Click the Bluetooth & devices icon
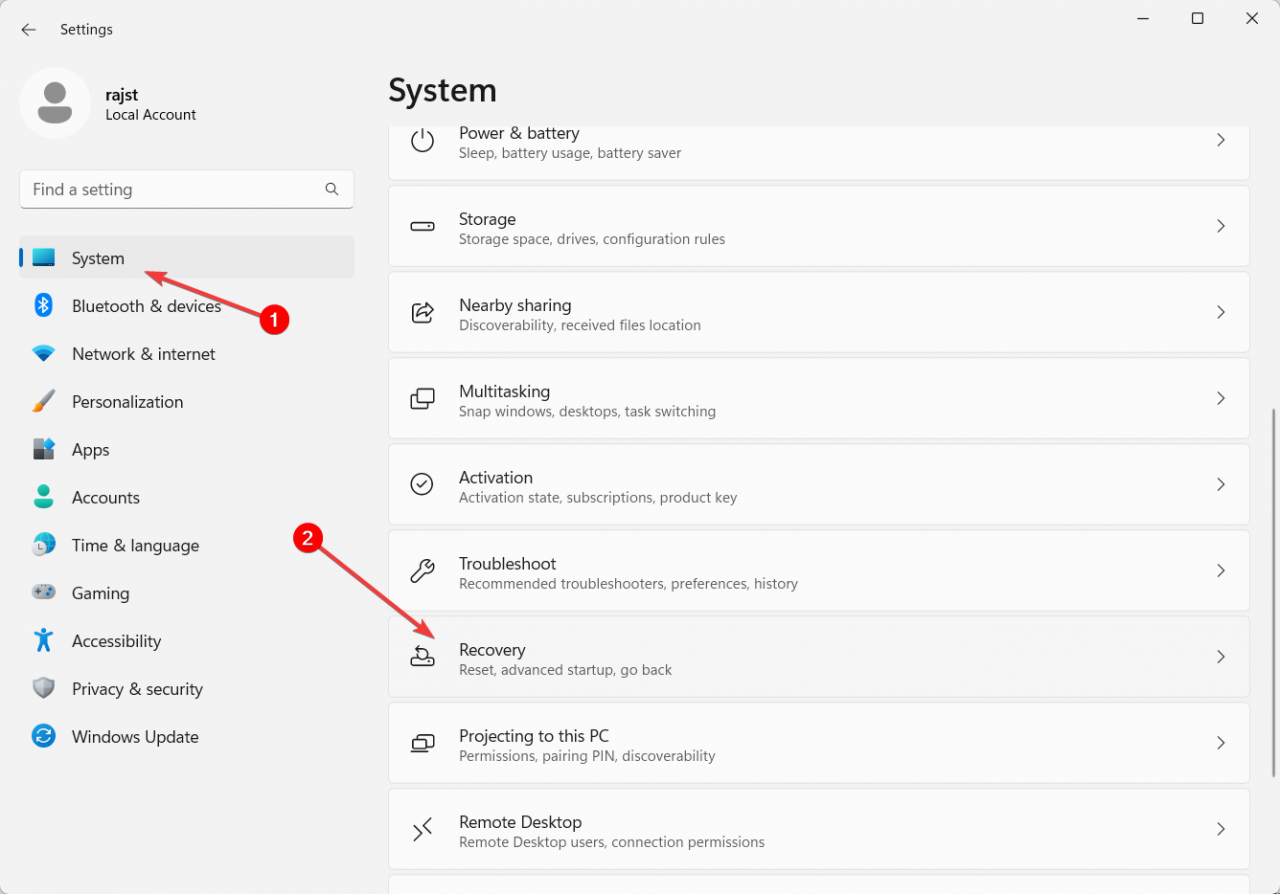Screen dimensions: 1280x894 [x=43, y=306]
